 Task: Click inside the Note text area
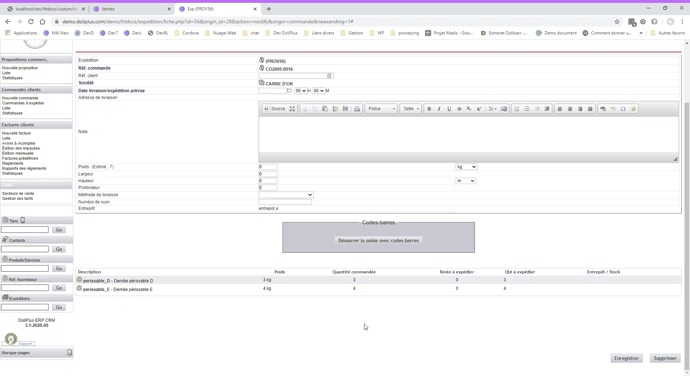pos(468,135)
